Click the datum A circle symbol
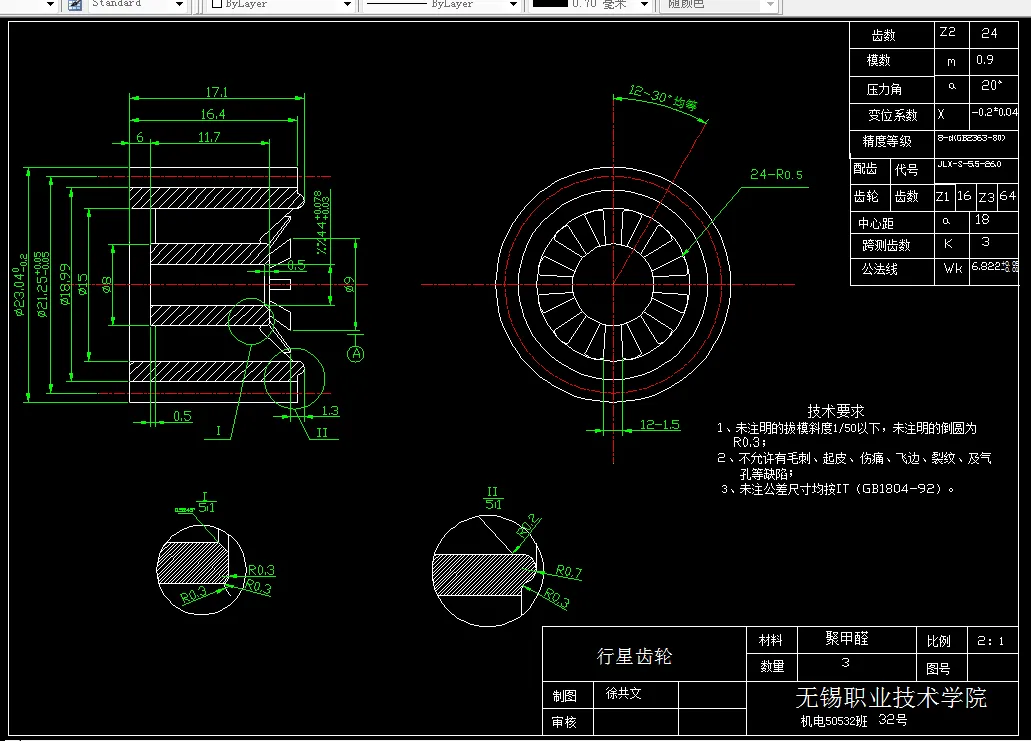1031x741 pixels. pyautogui.click(x=356, y=354)
